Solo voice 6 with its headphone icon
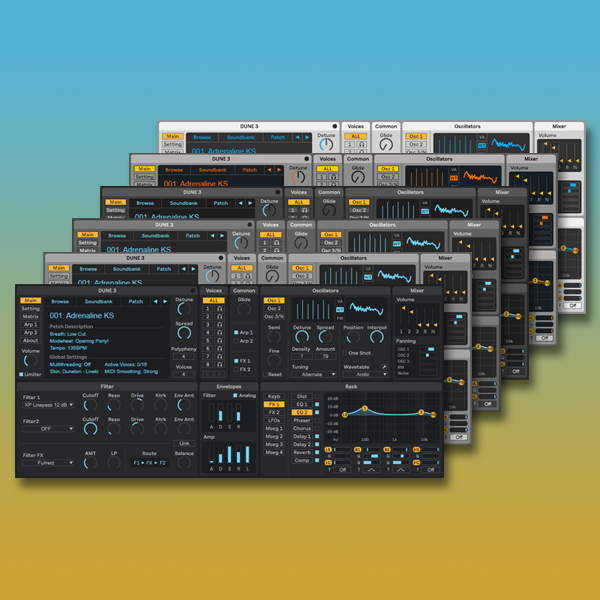This screenshot has height=600, width=600. [220, 349]
